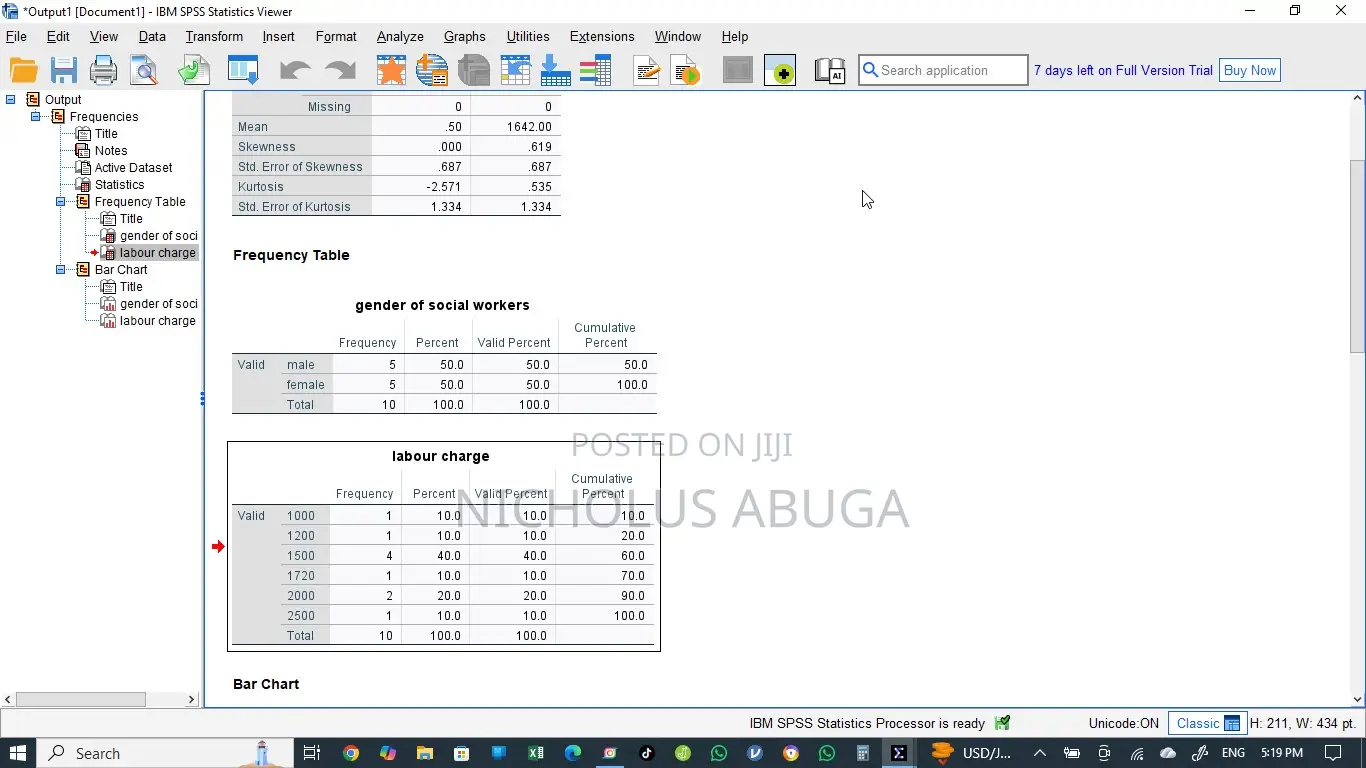This screenshot has height=768, width=1366.
Task: Click the Export output icon
Action: pyautogui.click(x=194, y=71)
